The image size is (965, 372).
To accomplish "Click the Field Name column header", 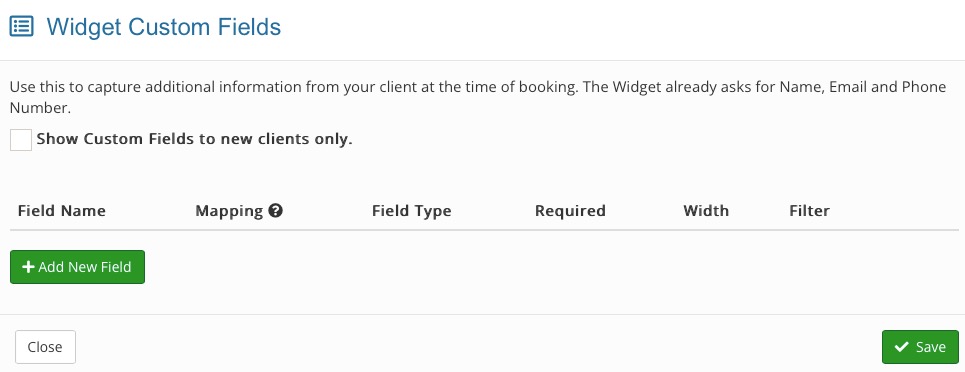I will click(x=62, y=211).
